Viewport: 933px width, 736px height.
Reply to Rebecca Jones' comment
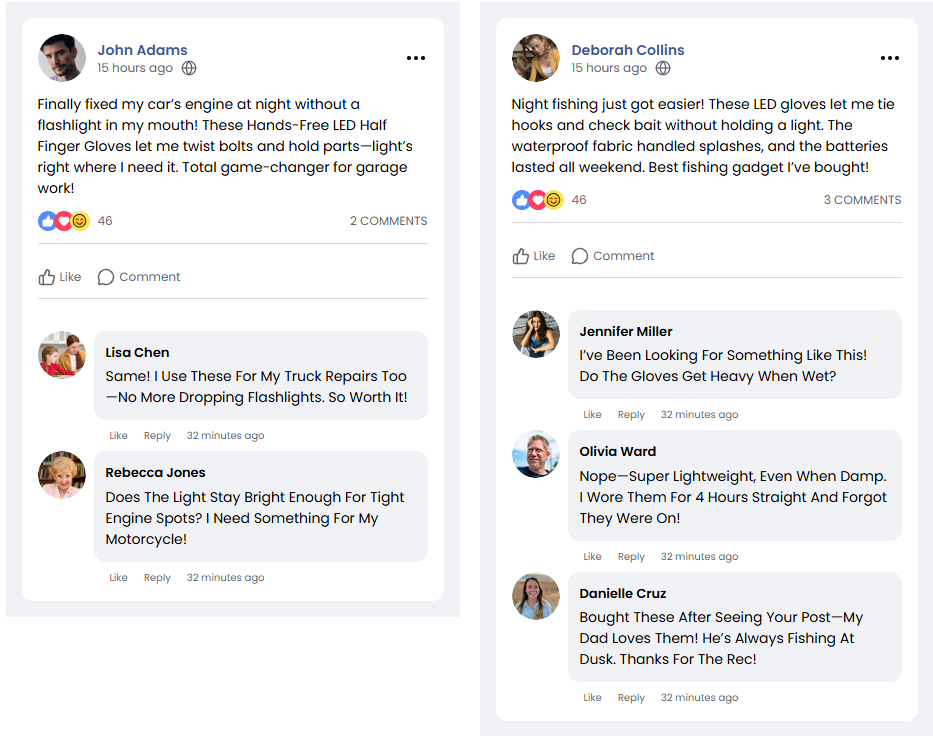157,578
